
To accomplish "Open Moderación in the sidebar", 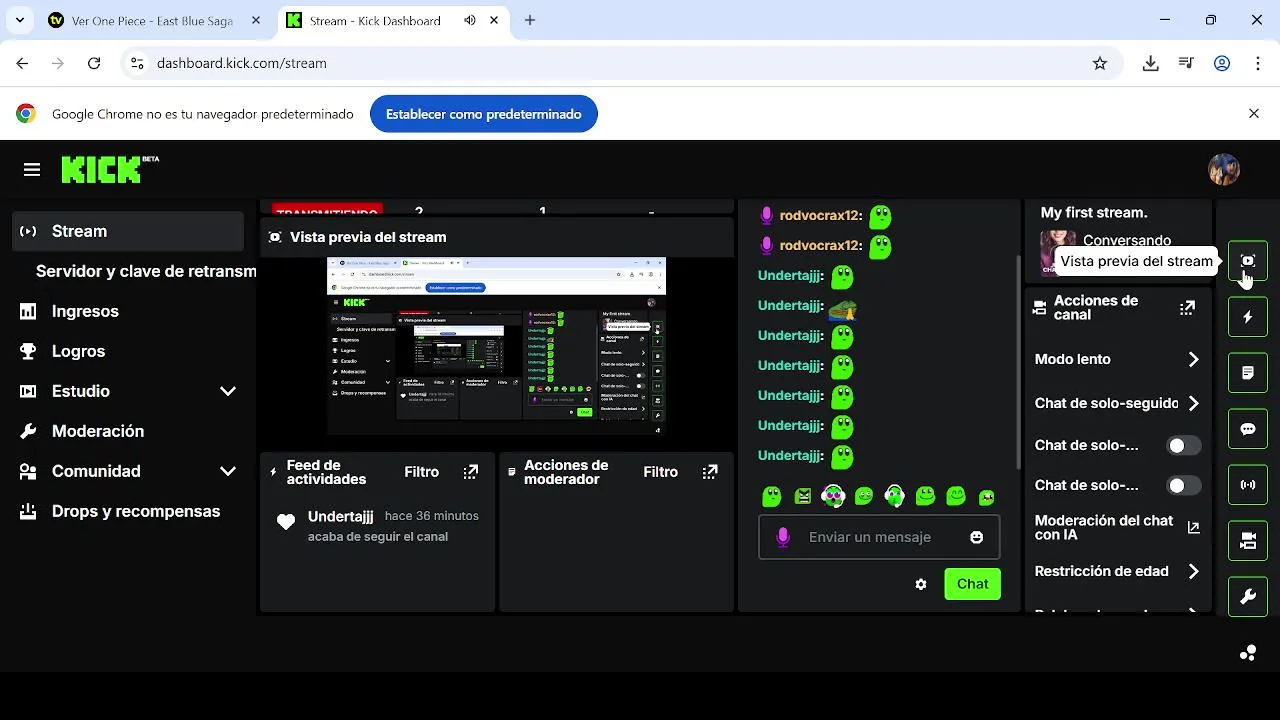I will (128, 431).
